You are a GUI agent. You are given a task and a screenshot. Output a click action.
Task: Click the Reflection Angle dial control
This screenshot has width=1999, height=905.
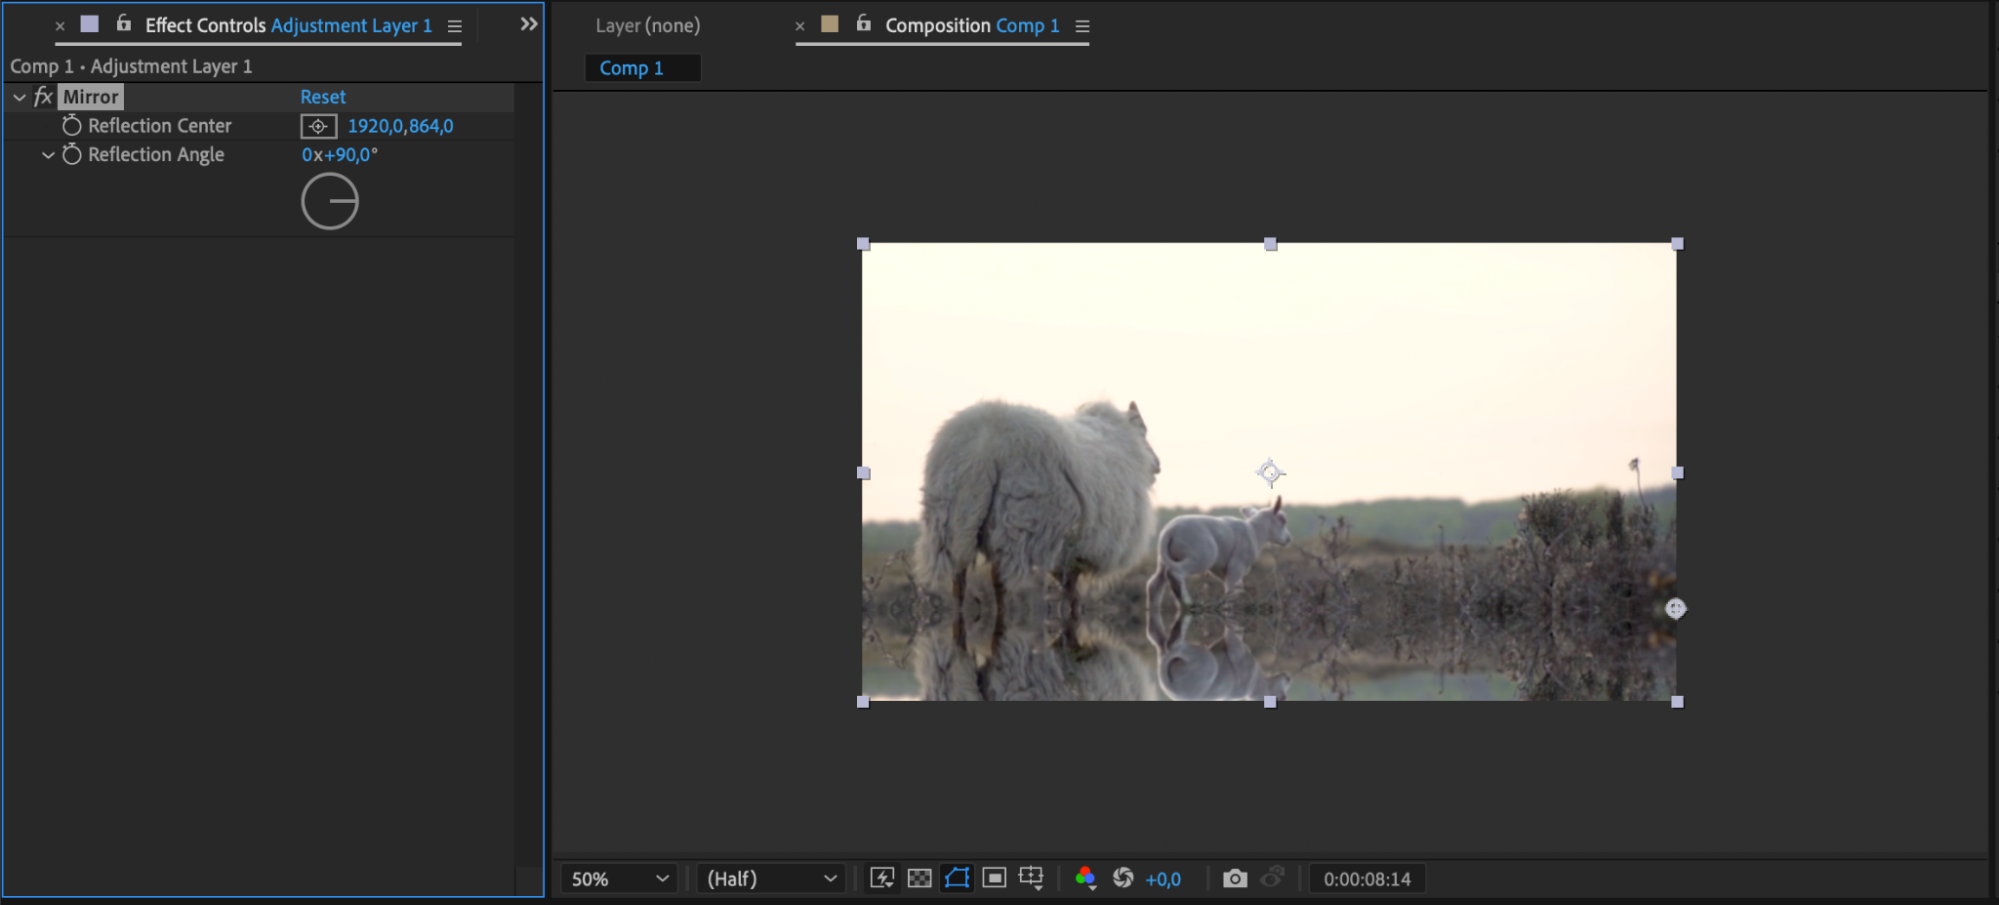click(330, 201)
